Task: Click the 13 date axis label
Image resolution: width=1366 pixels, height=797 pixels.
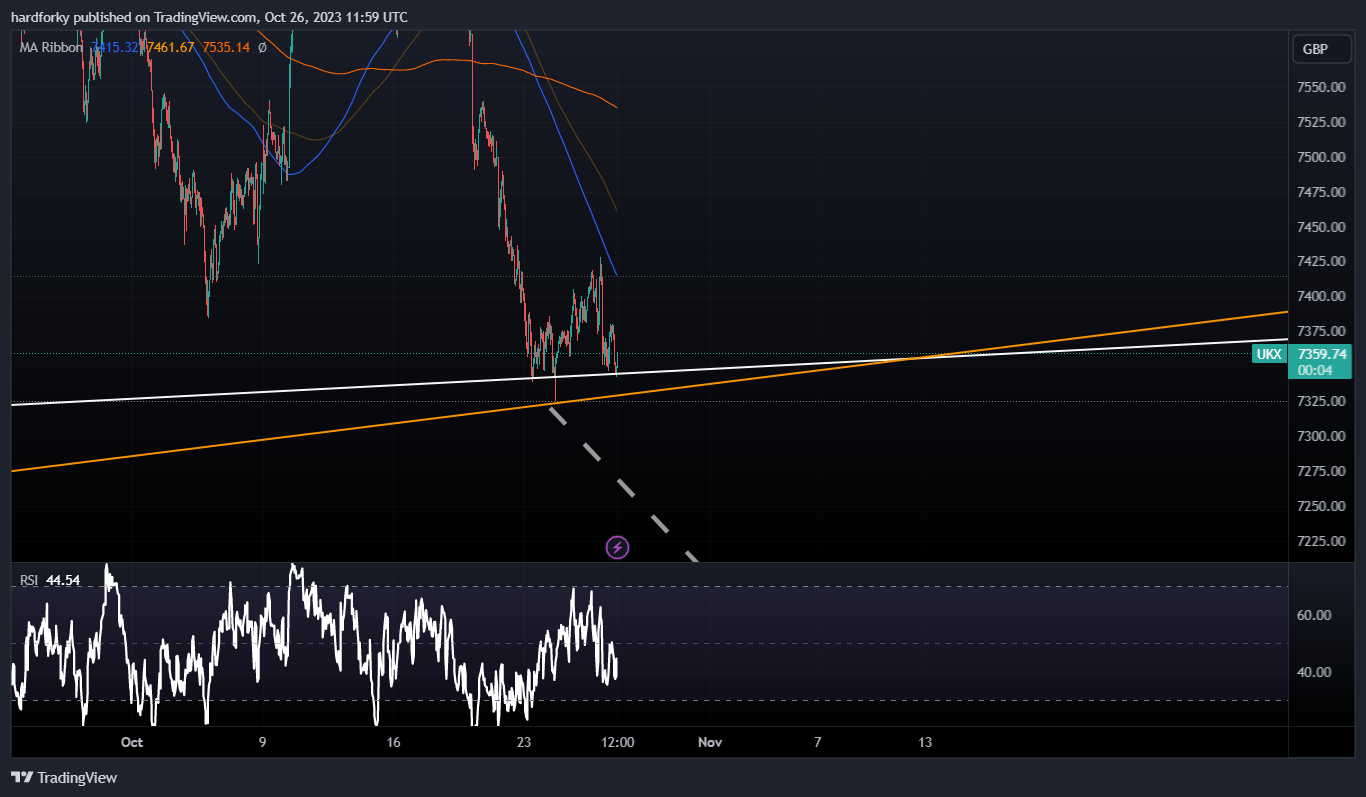Action: 925,742
